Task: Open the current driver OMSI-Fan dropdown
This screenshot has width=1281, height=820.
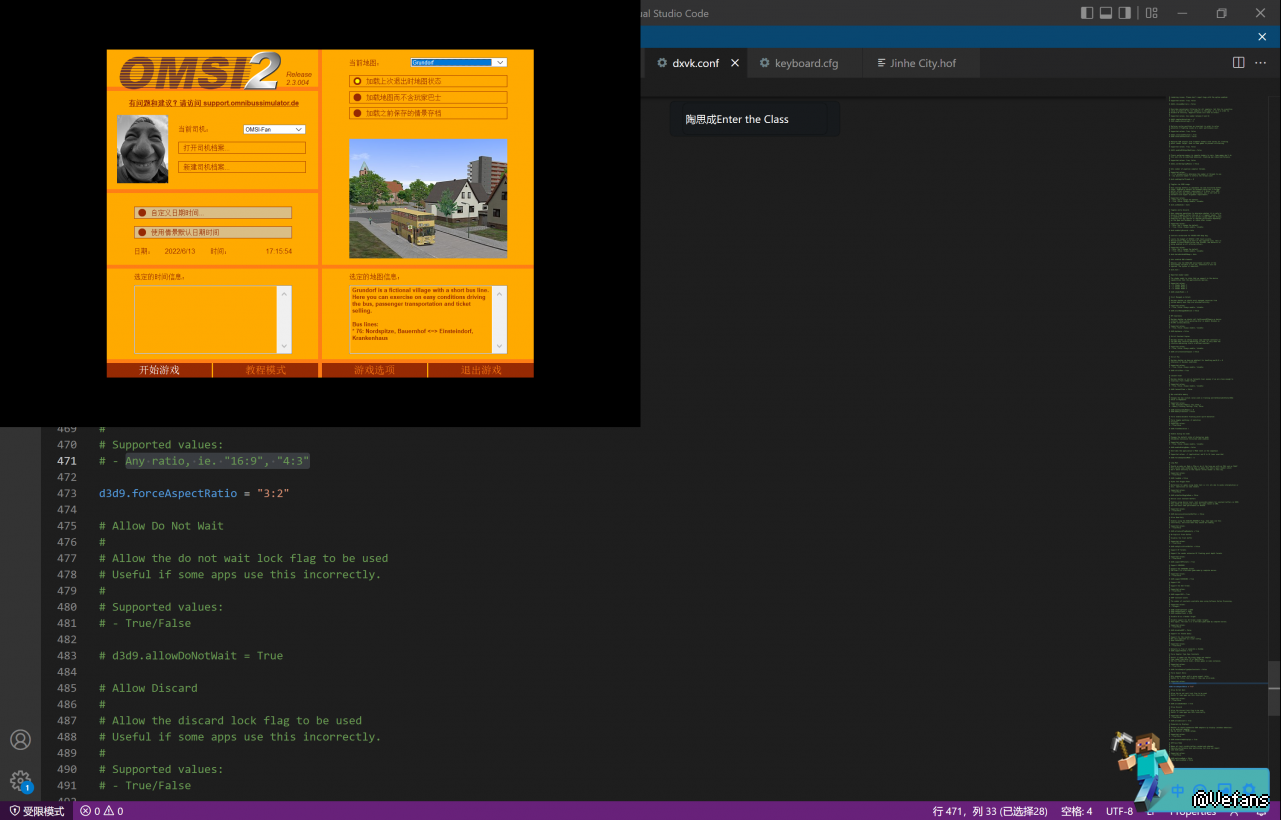Action: [274, 129]
